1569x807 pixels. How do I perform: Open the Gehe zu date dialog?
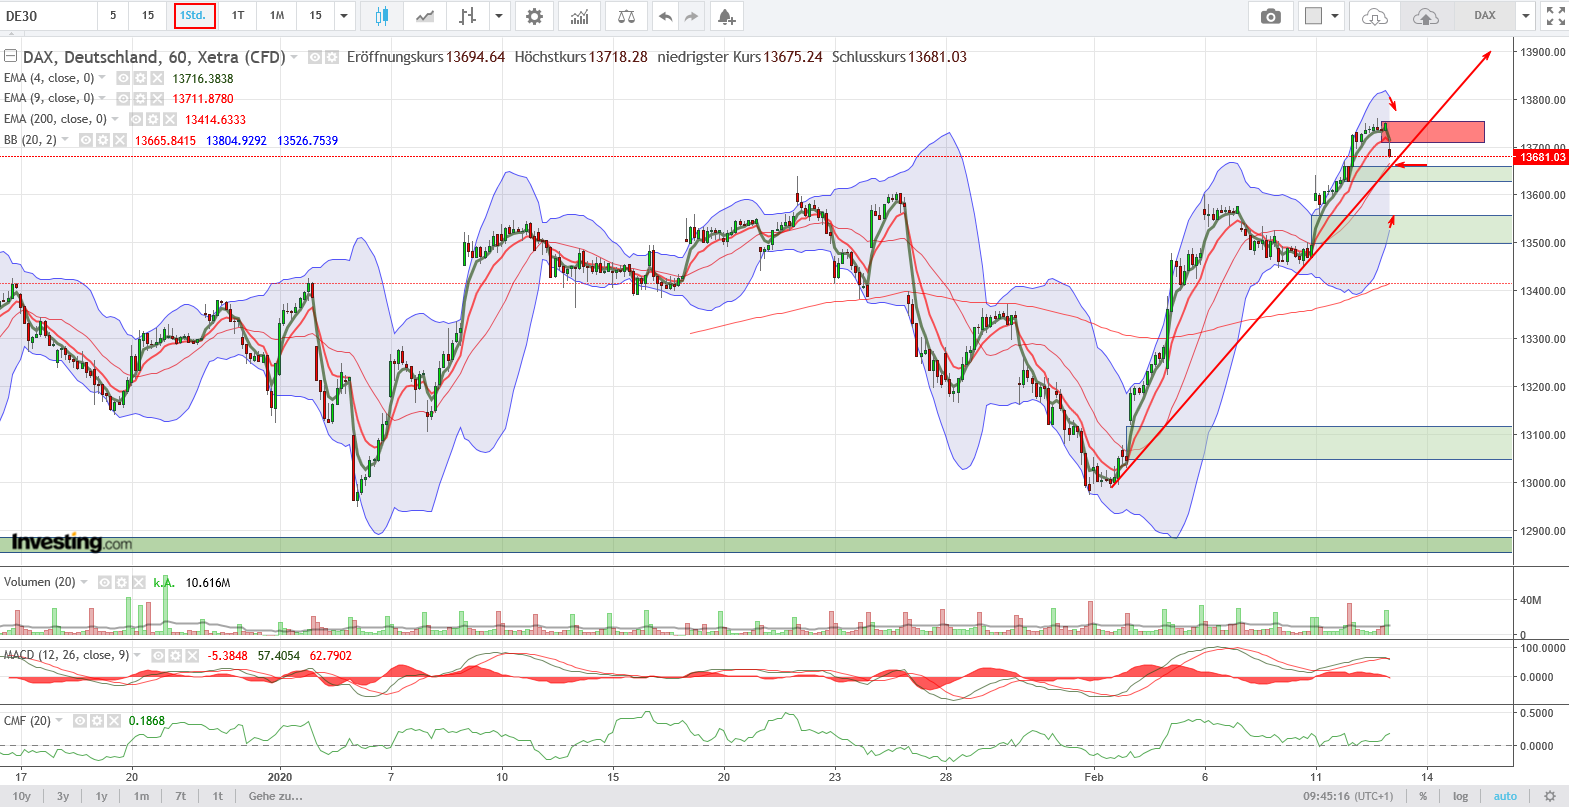click(x=275, y=796)
